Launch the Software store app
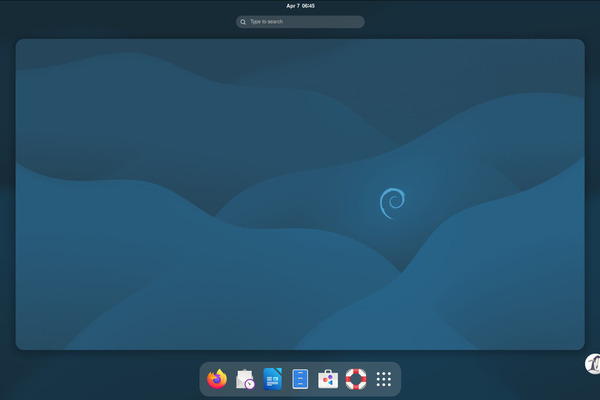Screen dimensions: 600x400 [x=328, y=379]
